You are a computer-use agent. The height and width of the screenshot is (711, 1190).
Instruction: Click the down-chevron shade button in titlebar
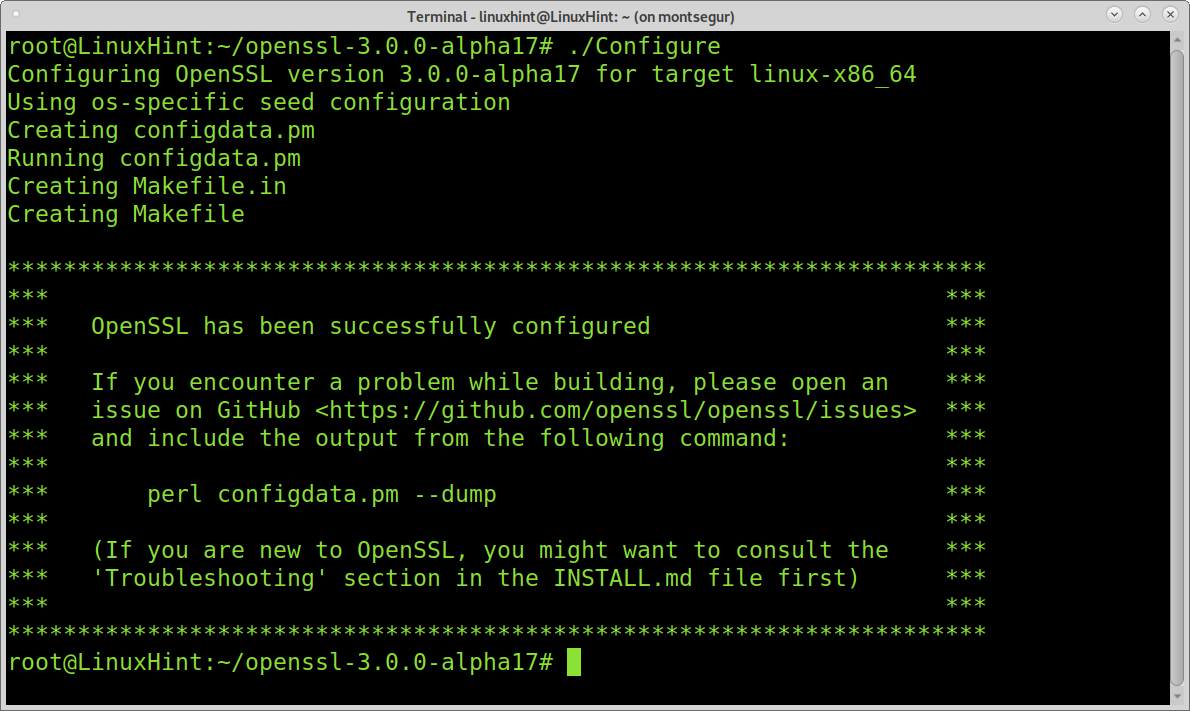click(x=1113, y=14)
